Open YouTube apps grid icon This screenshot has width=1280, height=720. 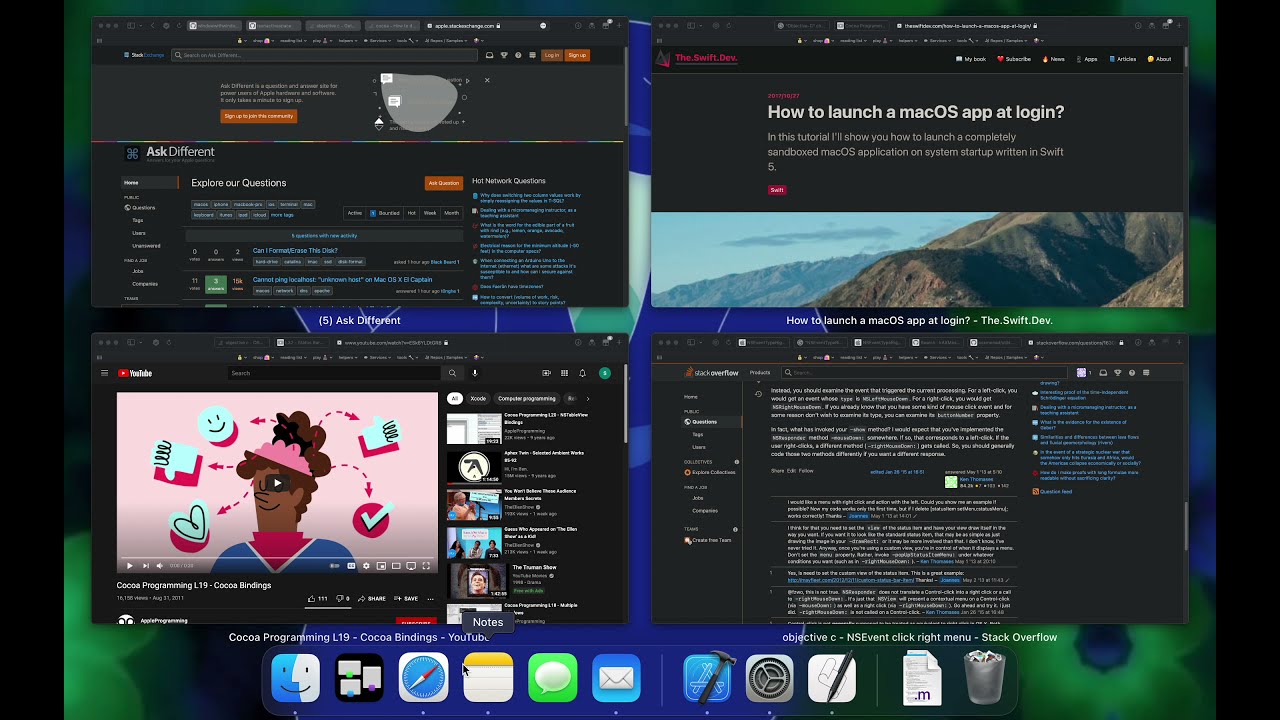pos(564,373)
